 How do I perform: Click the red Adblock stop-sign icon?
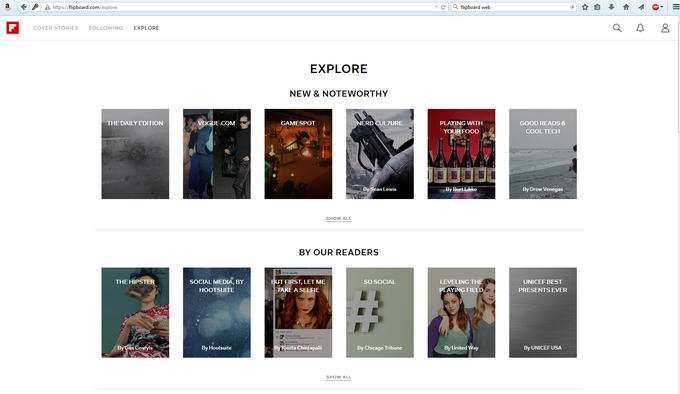tap(655, 7)
